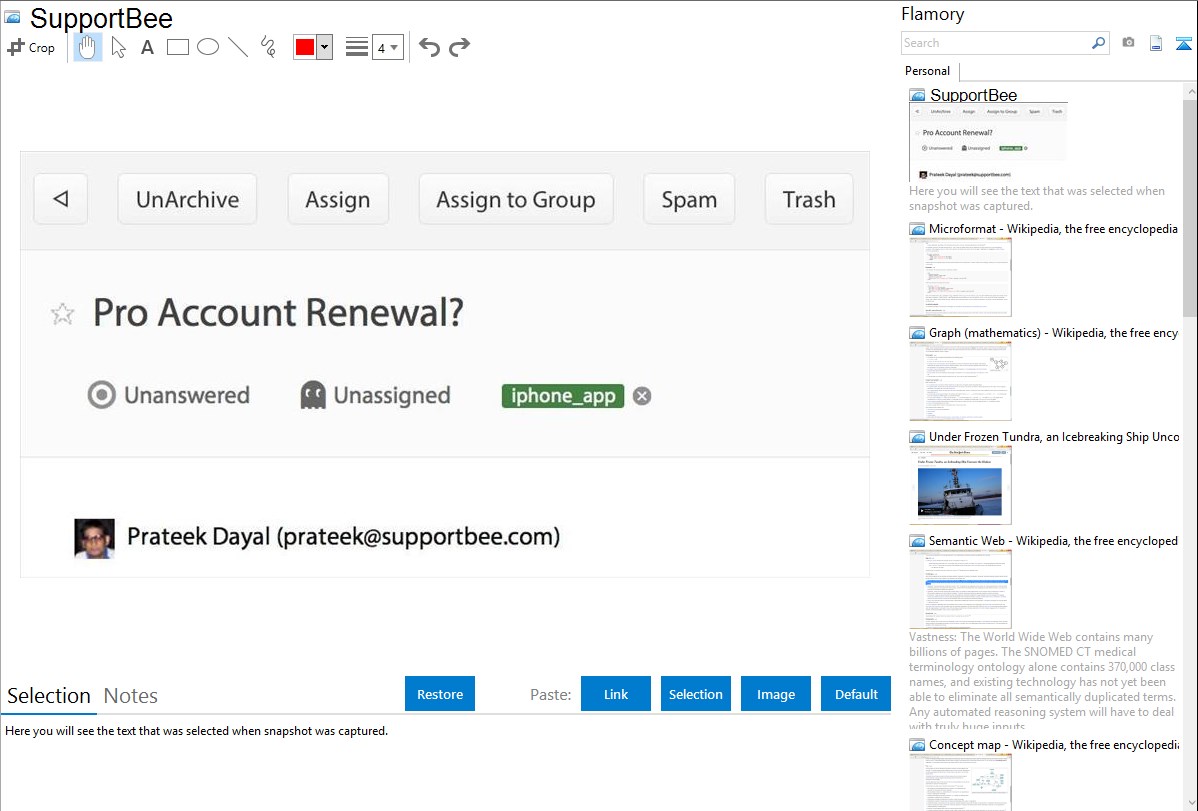Click the camera snapshot icon
The width and height of the screenshot is (1198, 811).
click(1128, 43)
